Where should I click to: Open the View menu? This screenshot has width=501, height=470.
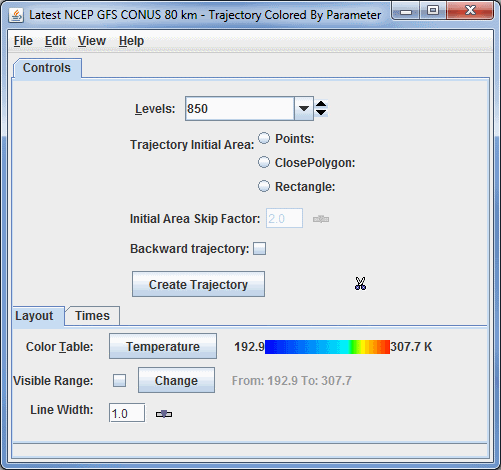[92, 41]
